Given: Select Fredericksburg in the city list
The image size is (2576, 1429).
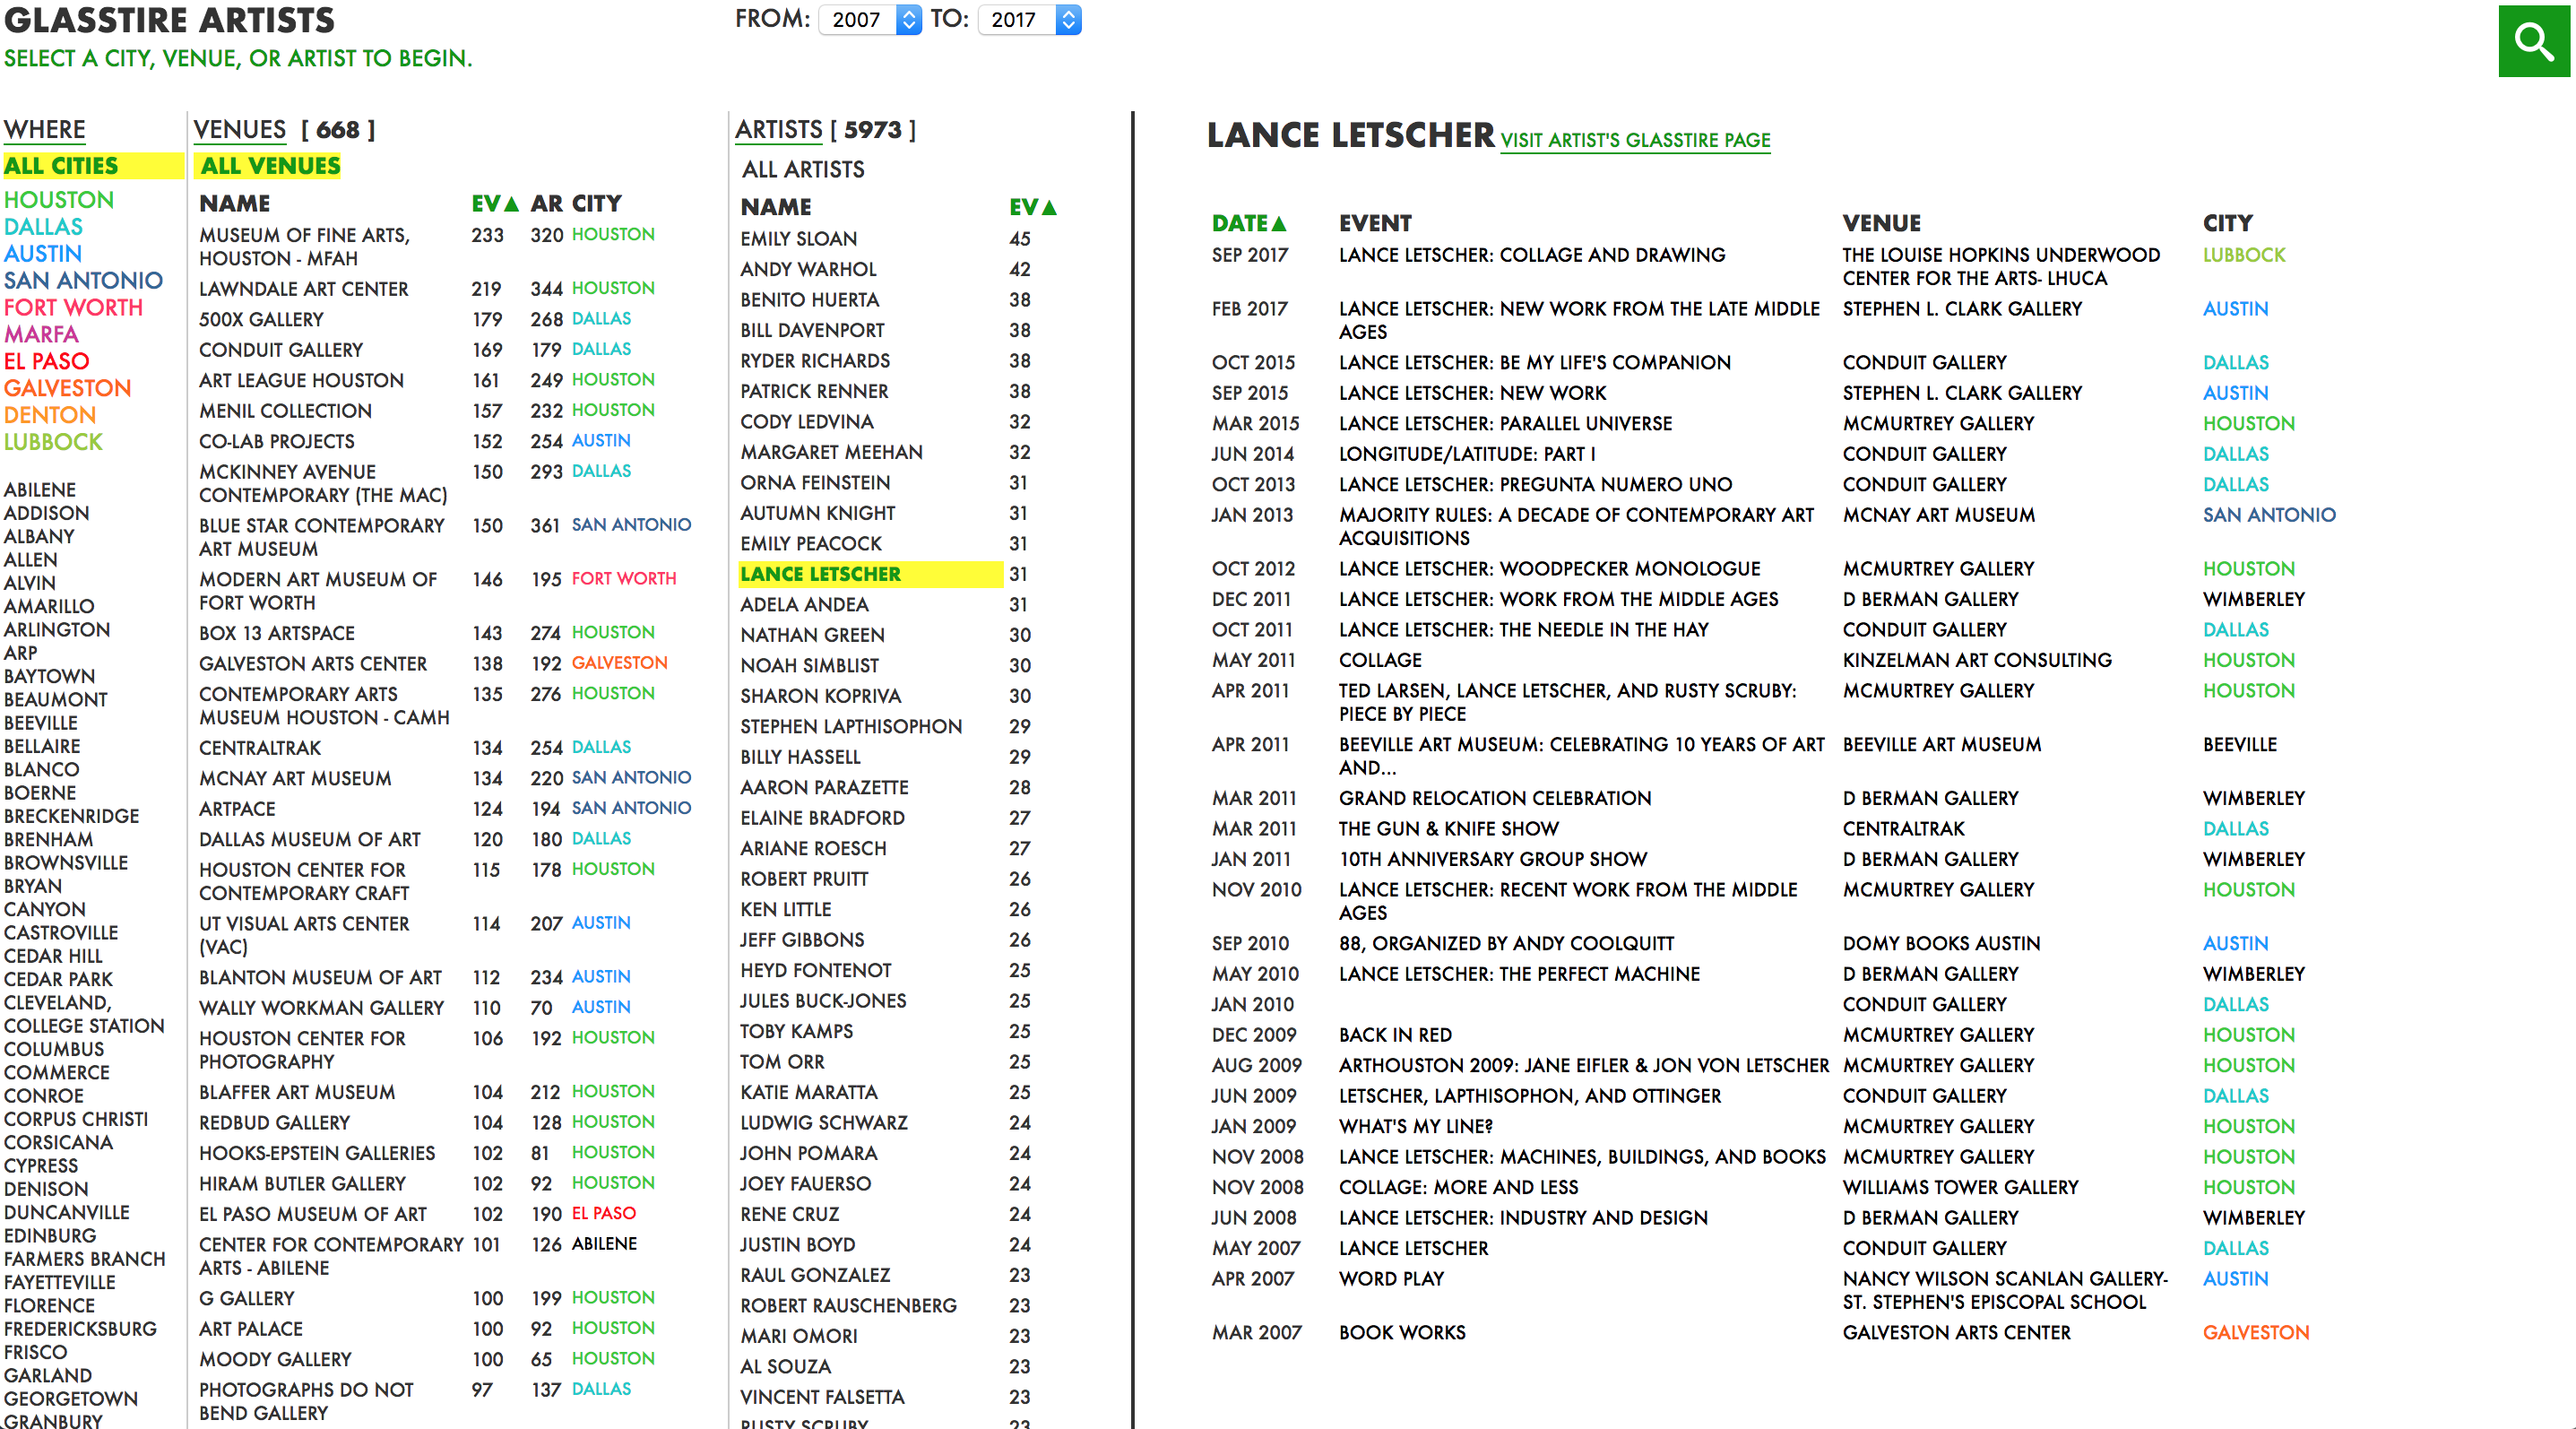Looking at the screenshot, I should [x=80, y=1330].
